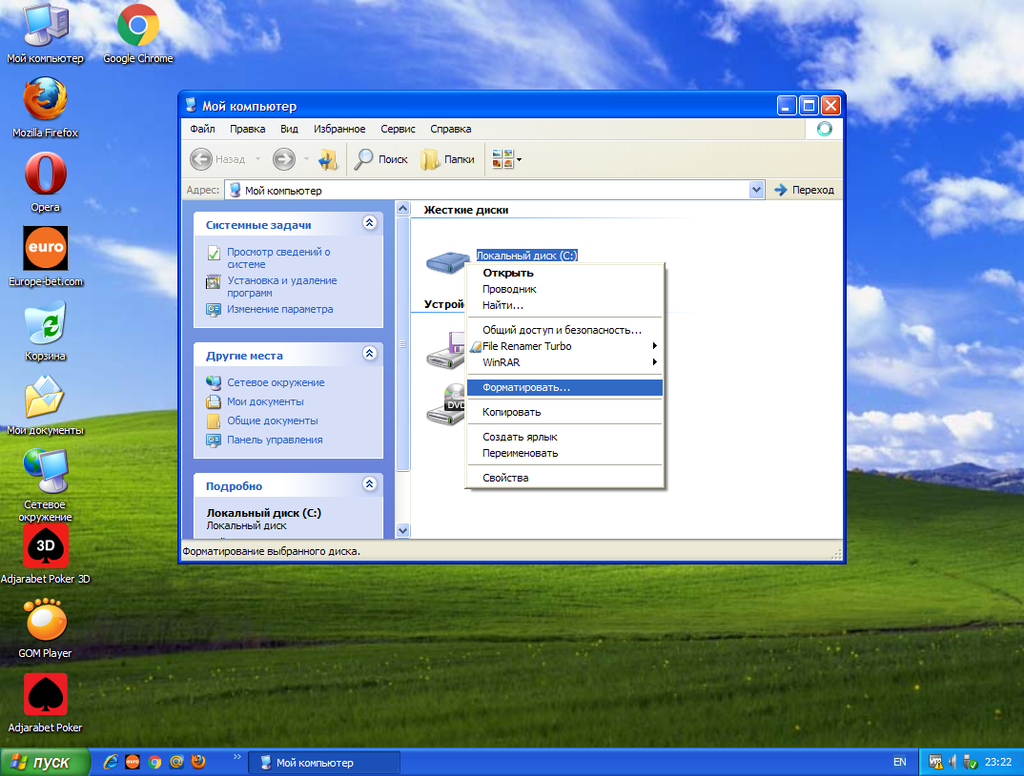Click Просмотр сведений о системе link
1024x776 pixels.
[279, 258]
